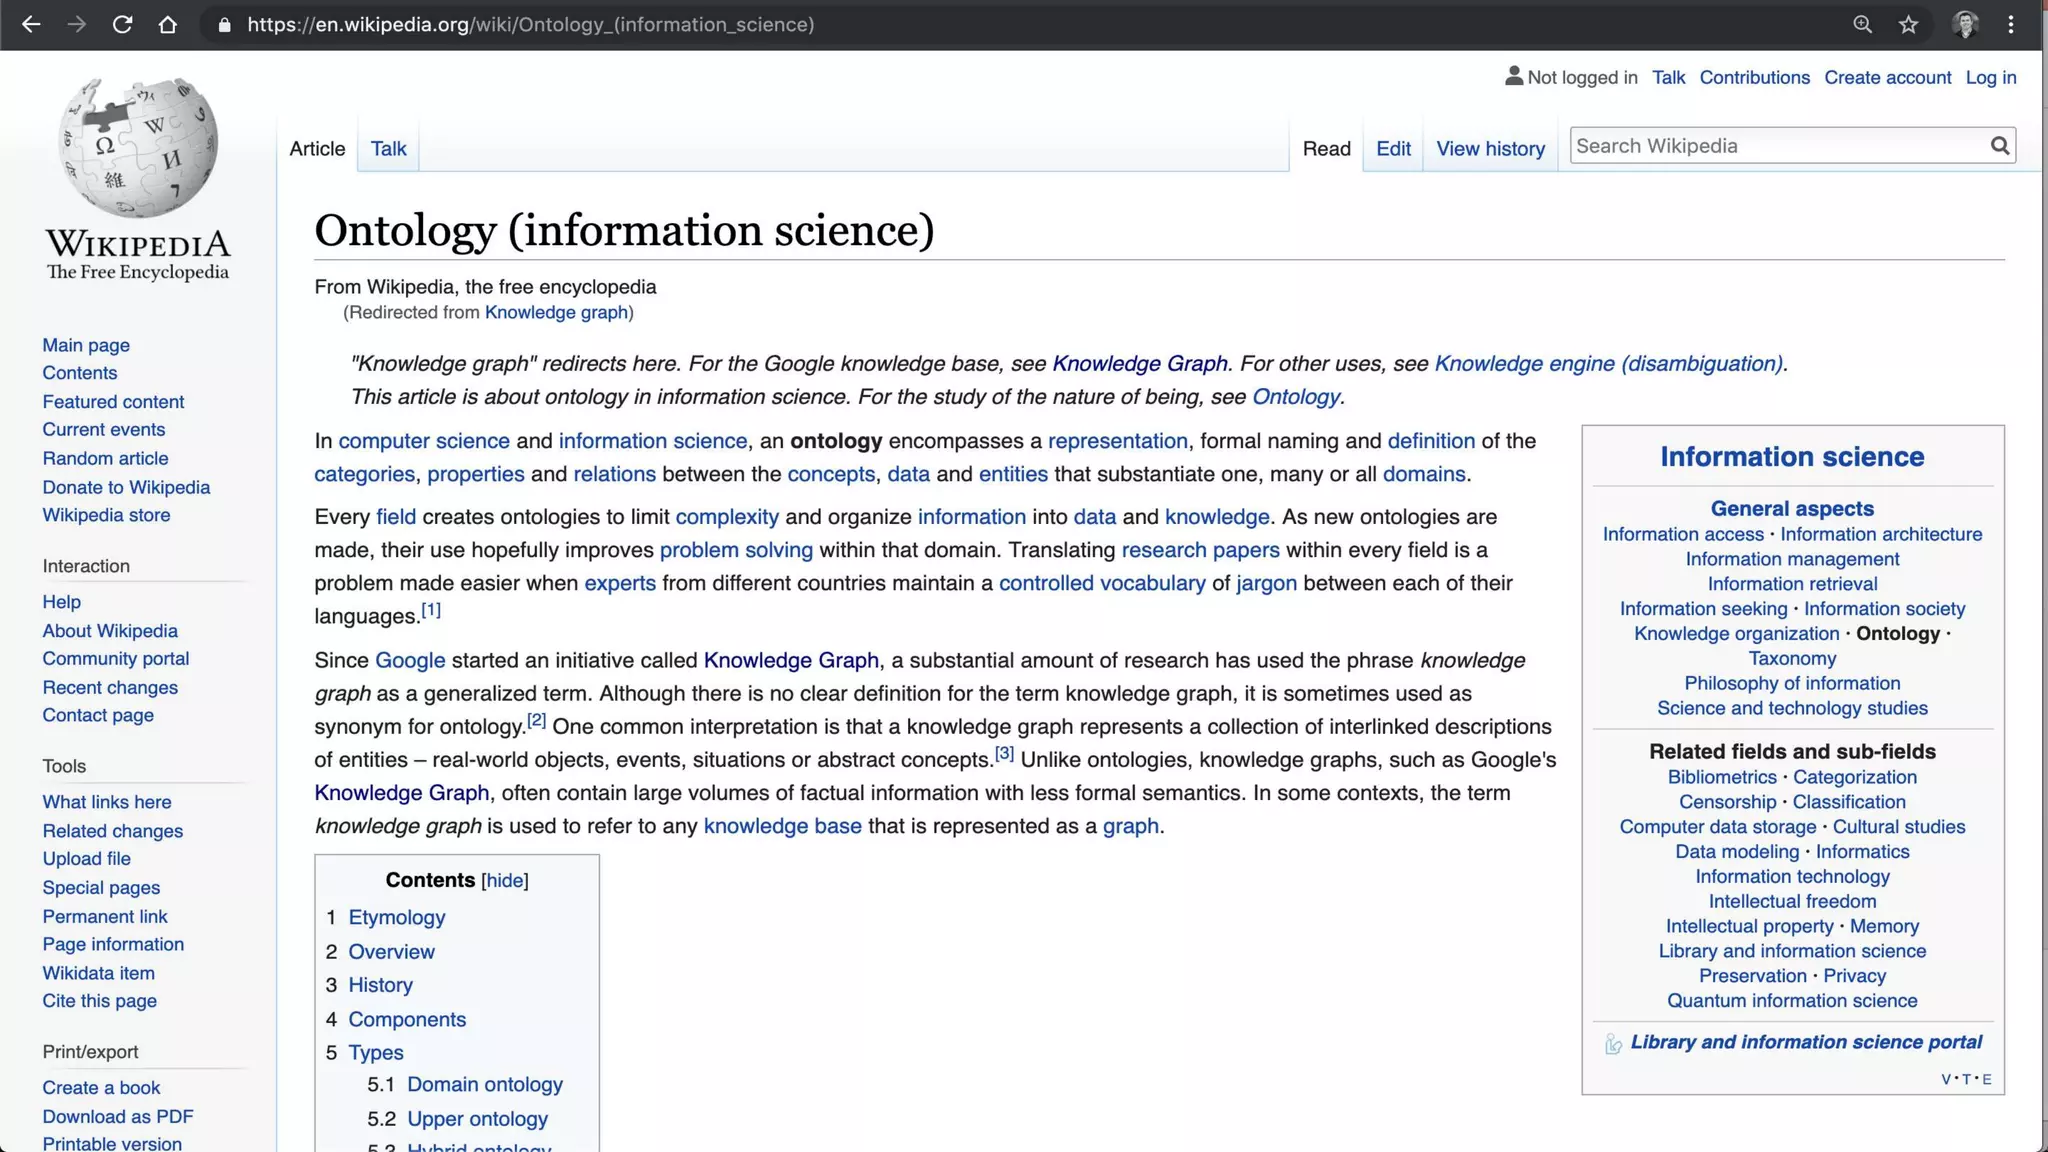Go to browser home page icon
Image resolution: width=2048 pixels, height=1152 pixels.
[x=167, y=24]
